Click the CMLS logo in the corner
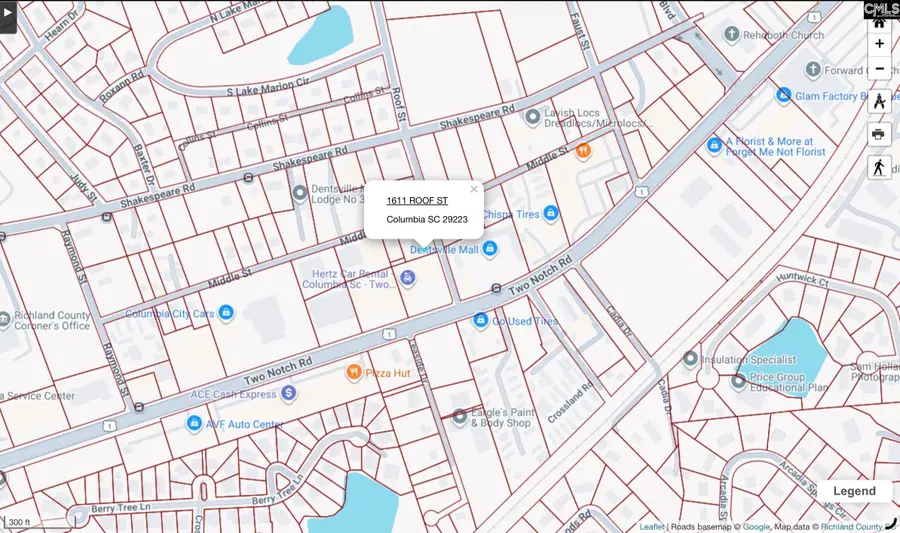Image resolution: width=900 pixels, height=533 pixels. 881,9
